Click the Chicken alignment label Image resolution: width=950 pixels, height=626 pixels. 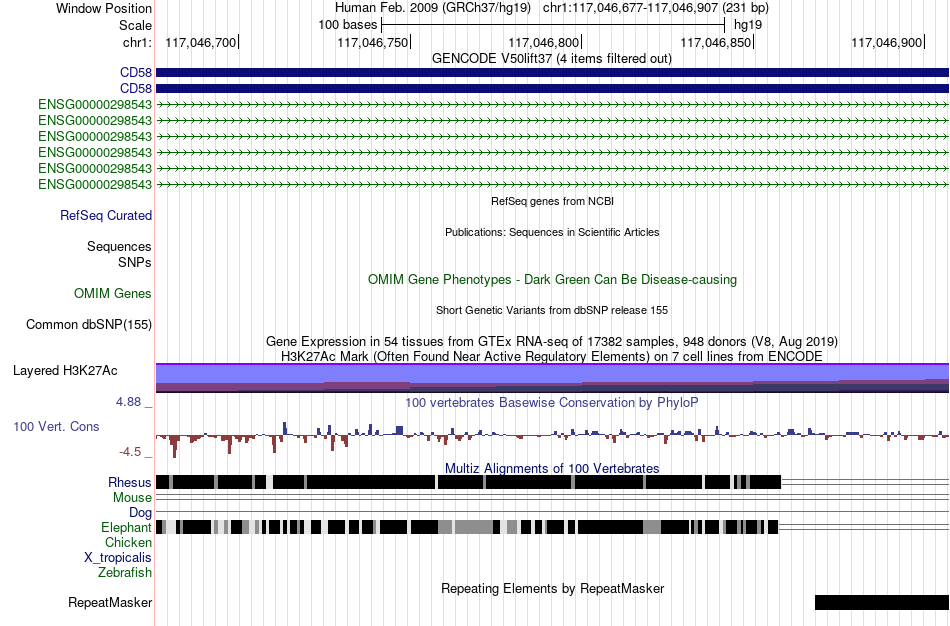point(128,542)
